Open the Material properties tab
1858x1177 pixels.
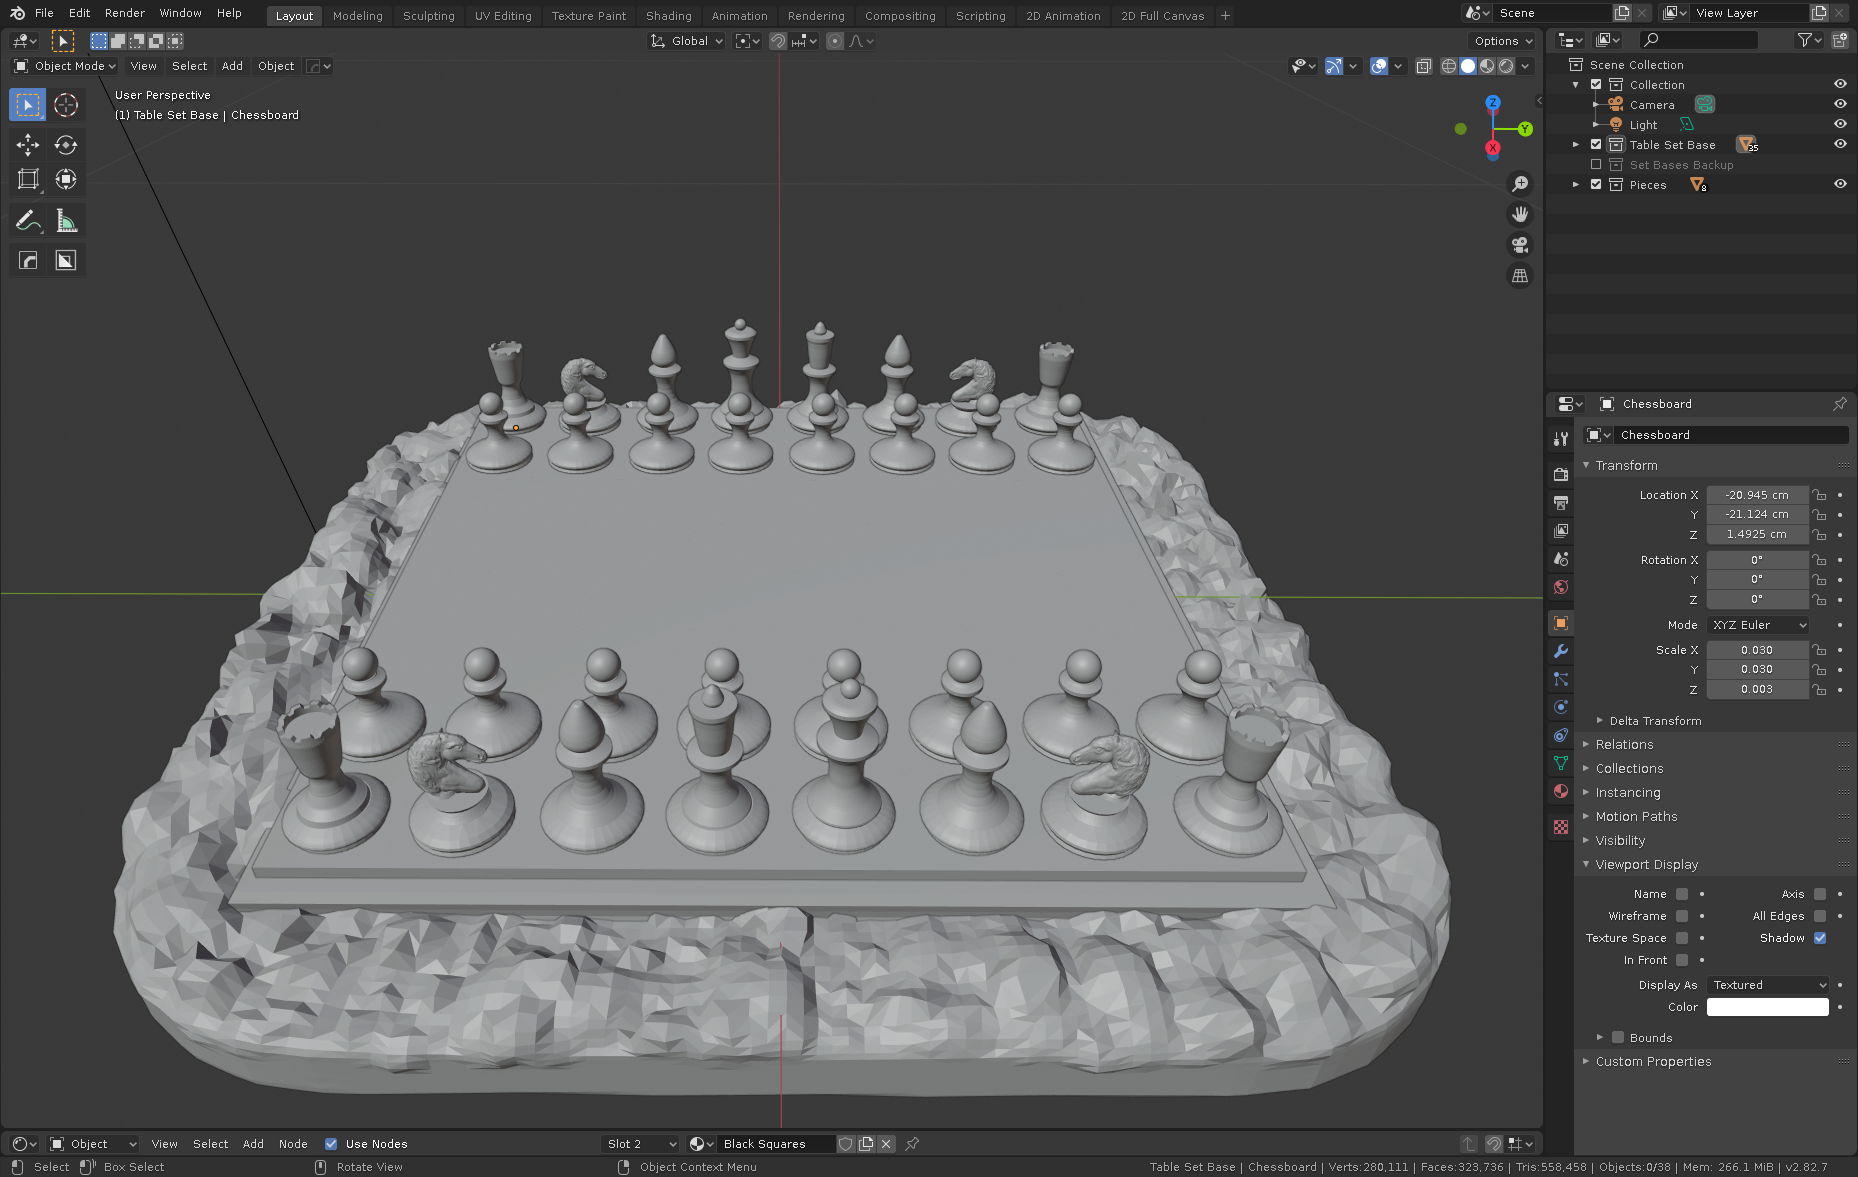(1561, 791)
